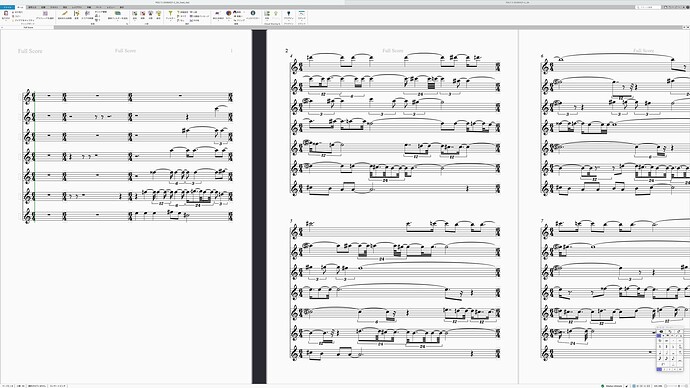Click the note icon in status bar

tap(627, 386)
